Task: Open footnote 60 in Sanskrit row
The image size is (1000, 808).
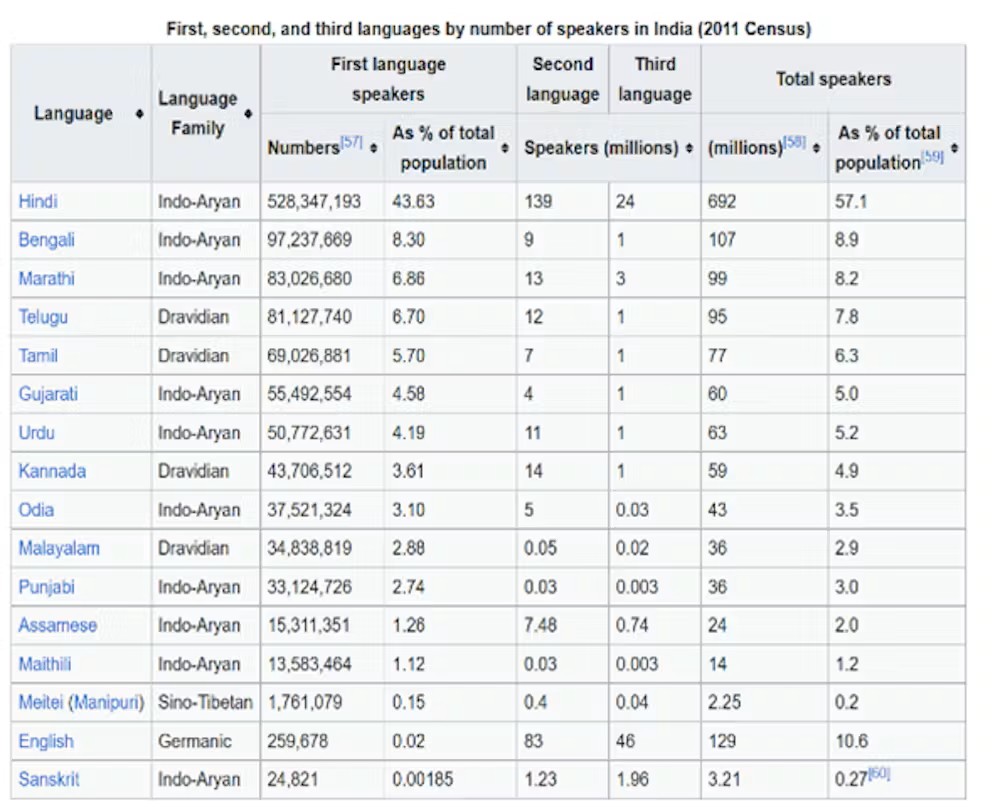Action: (880, 774)
